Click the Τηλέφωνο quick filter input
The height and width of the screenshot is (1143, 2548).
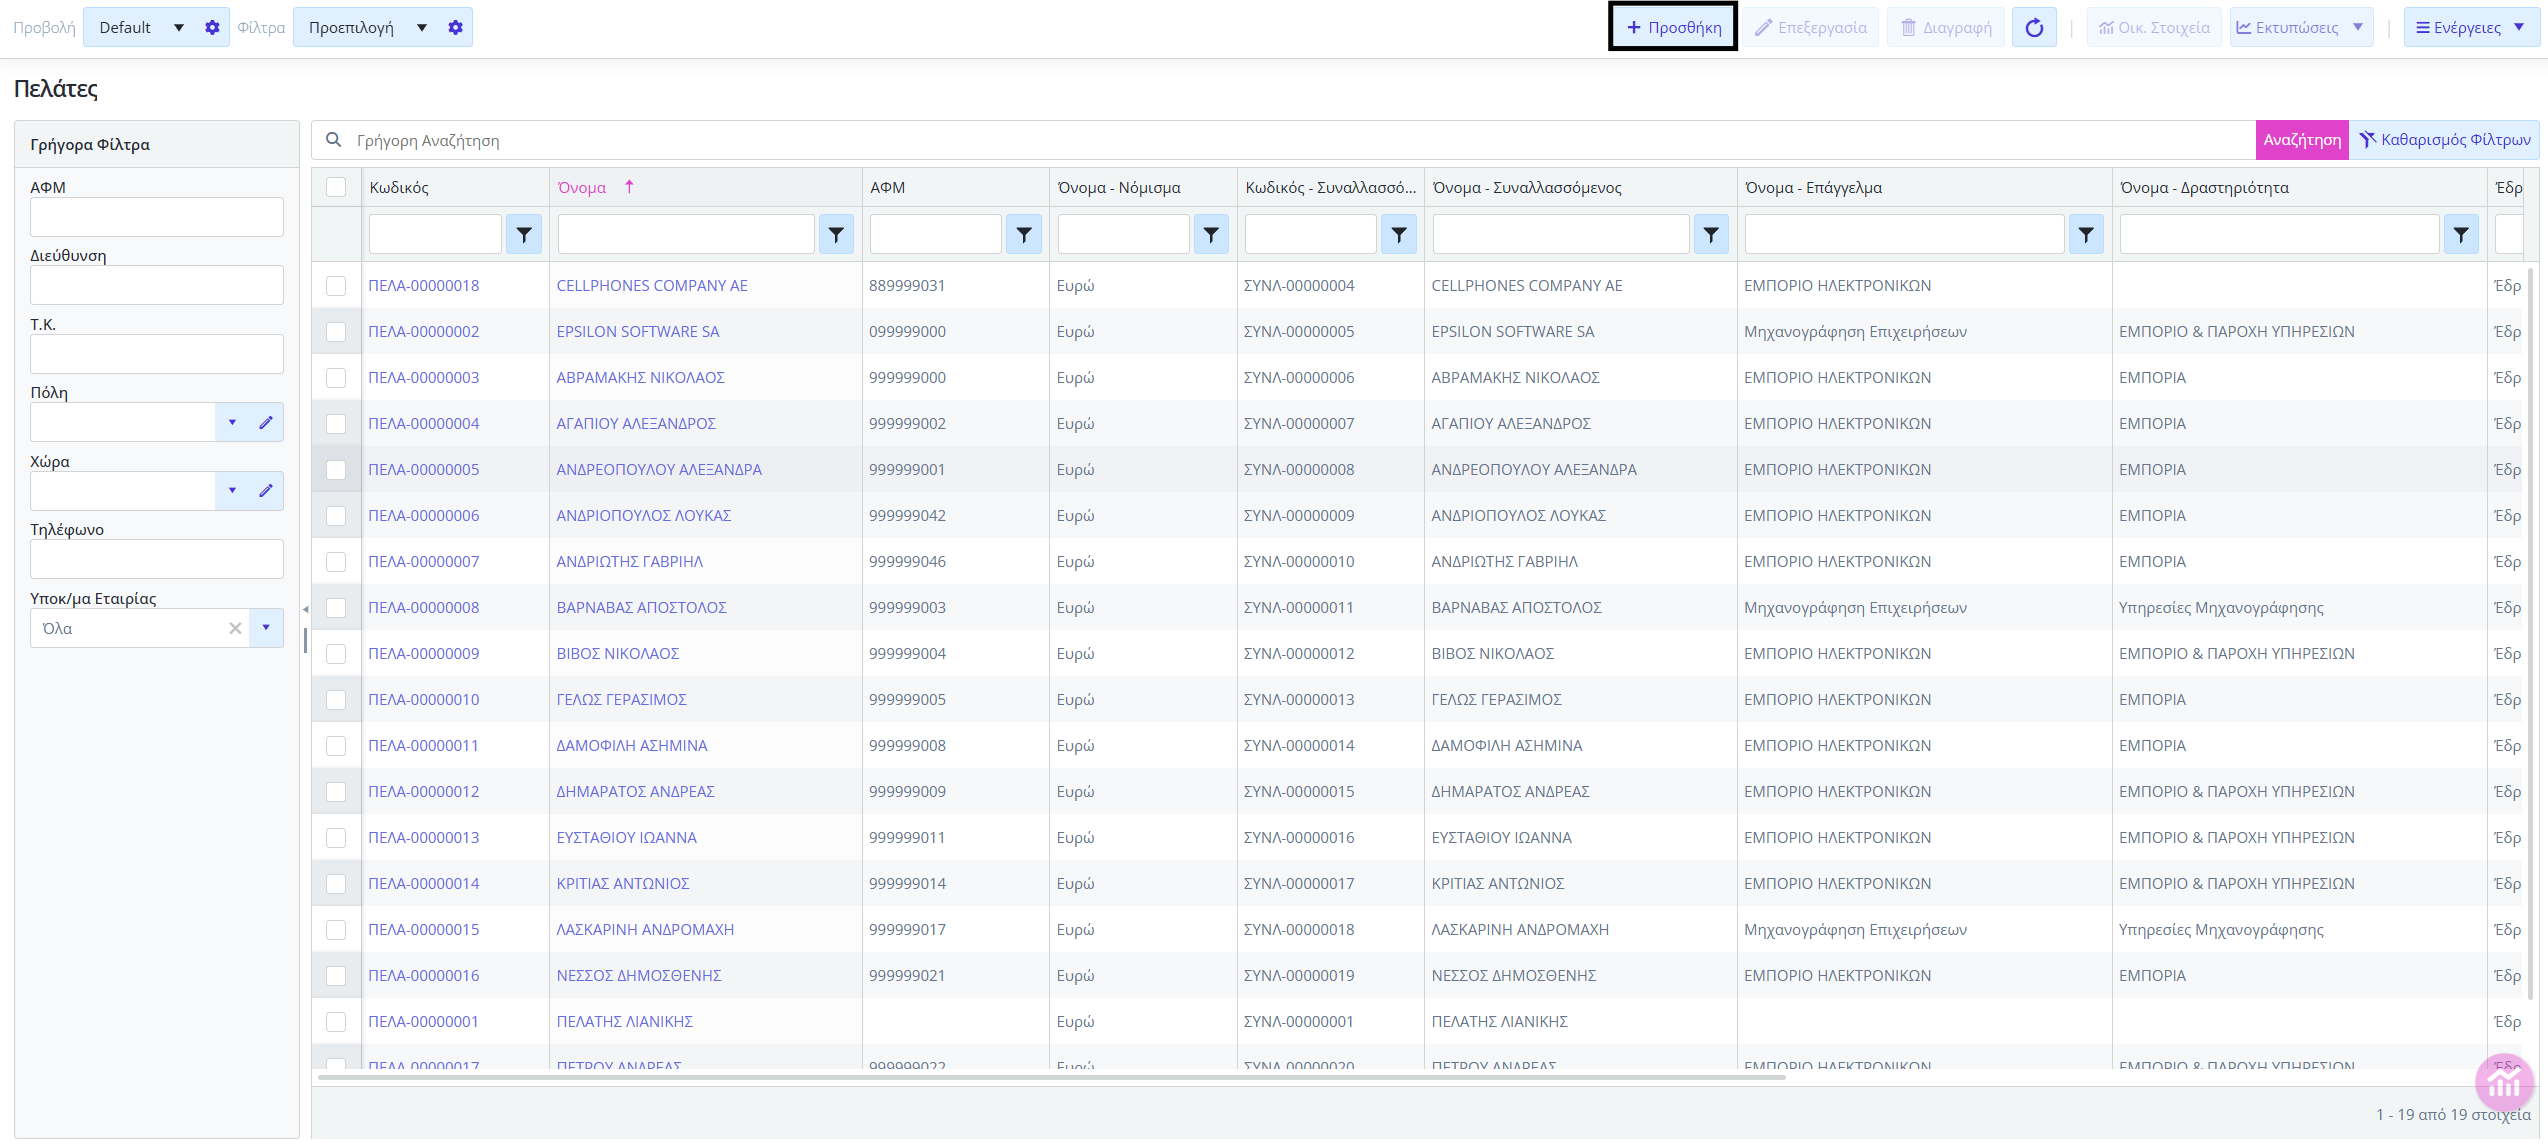(x=157, y=559)
